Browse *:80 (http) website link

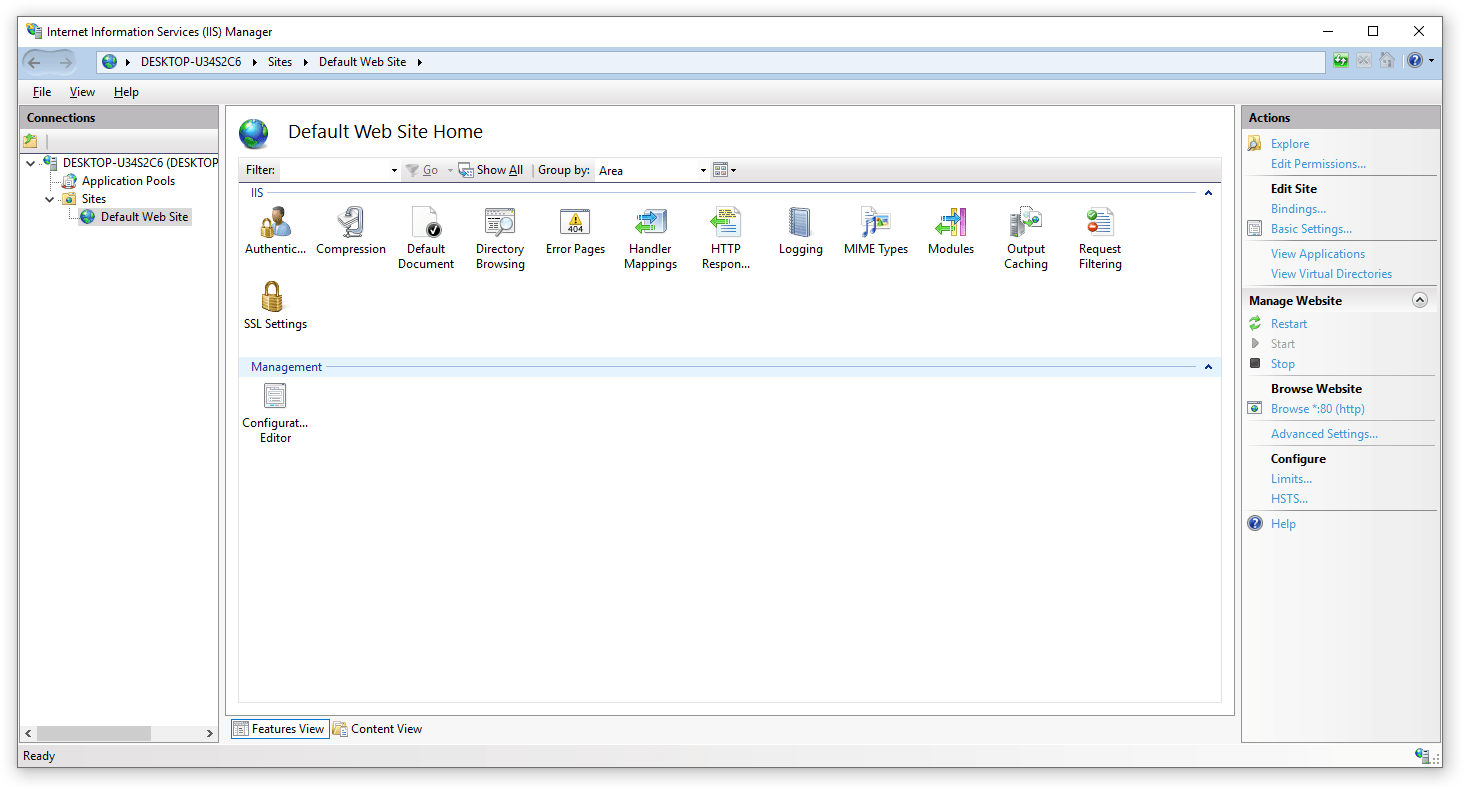[x=1318, y=409]
